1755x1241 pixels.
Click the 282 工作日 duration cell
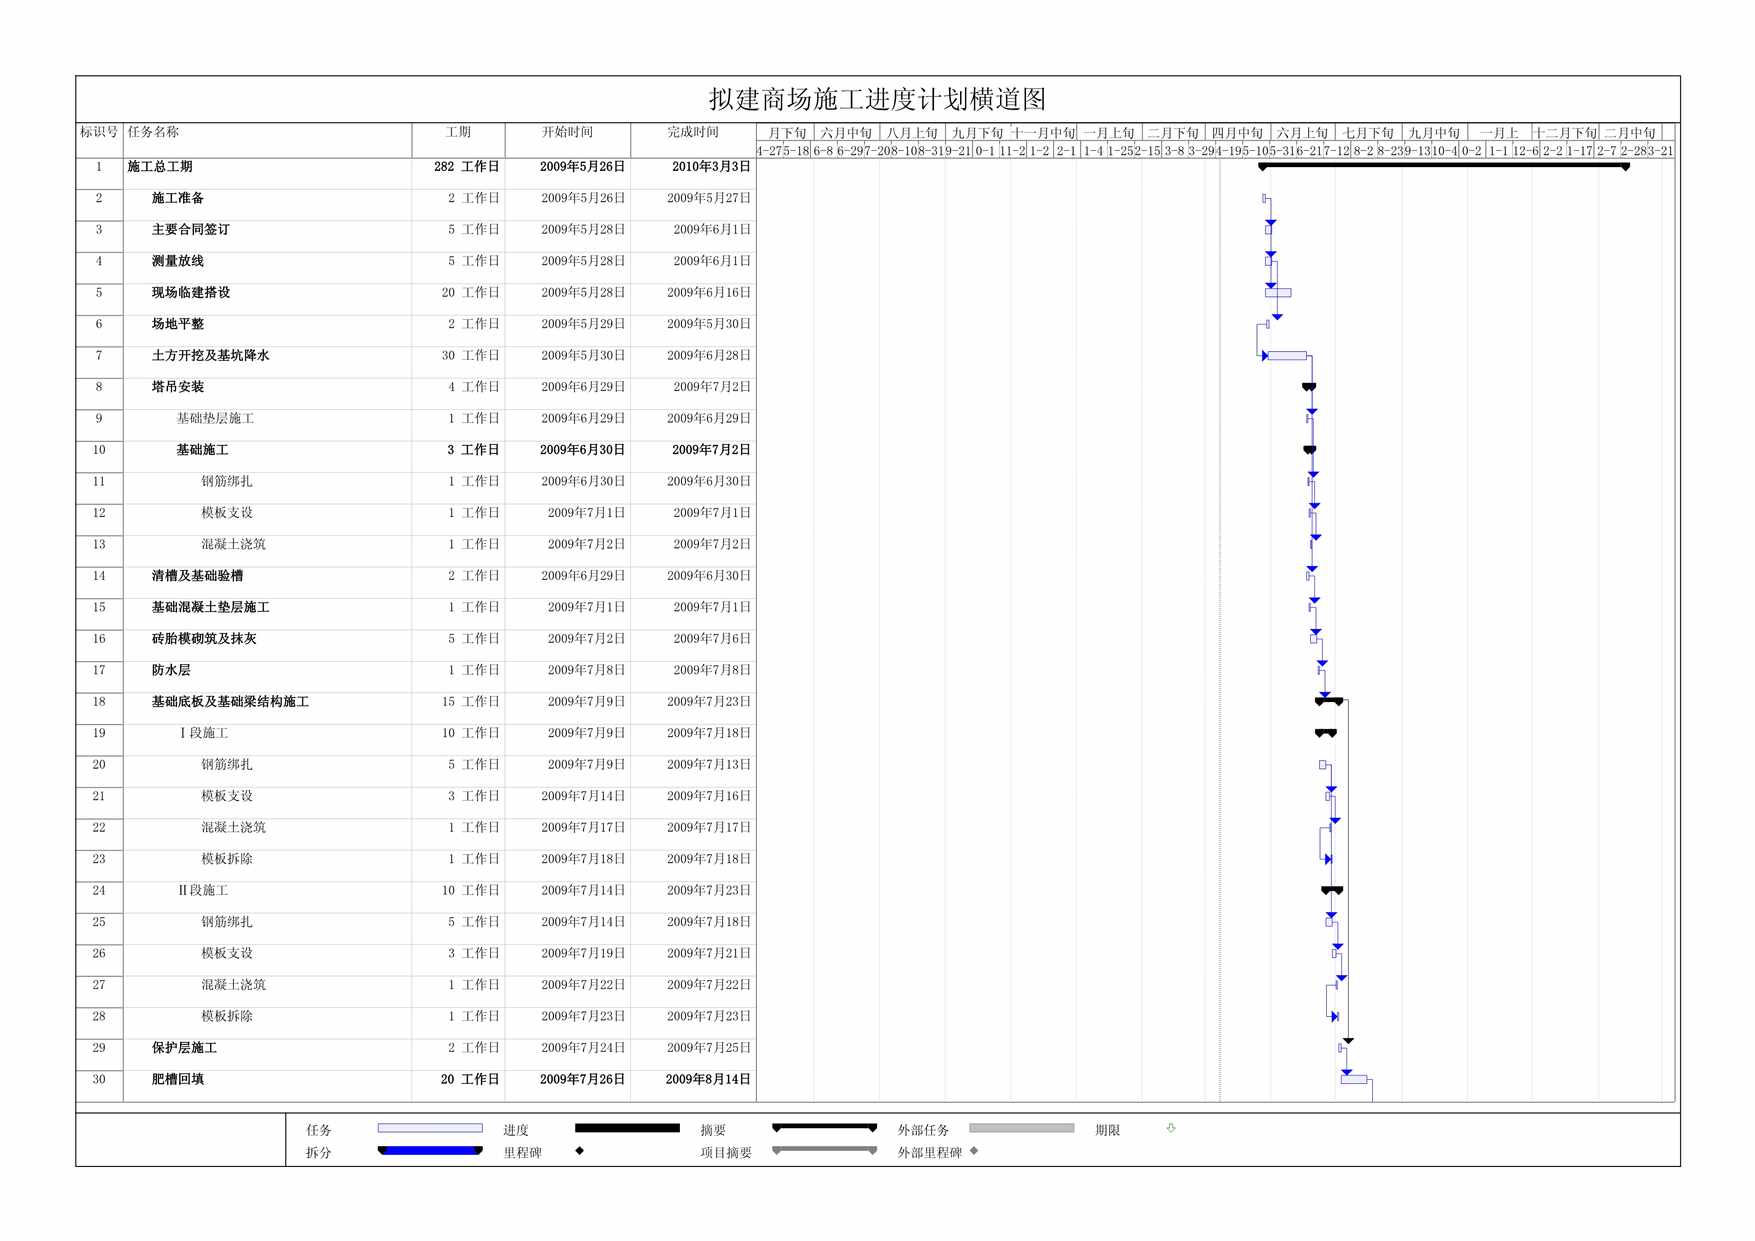coord(466,167)
